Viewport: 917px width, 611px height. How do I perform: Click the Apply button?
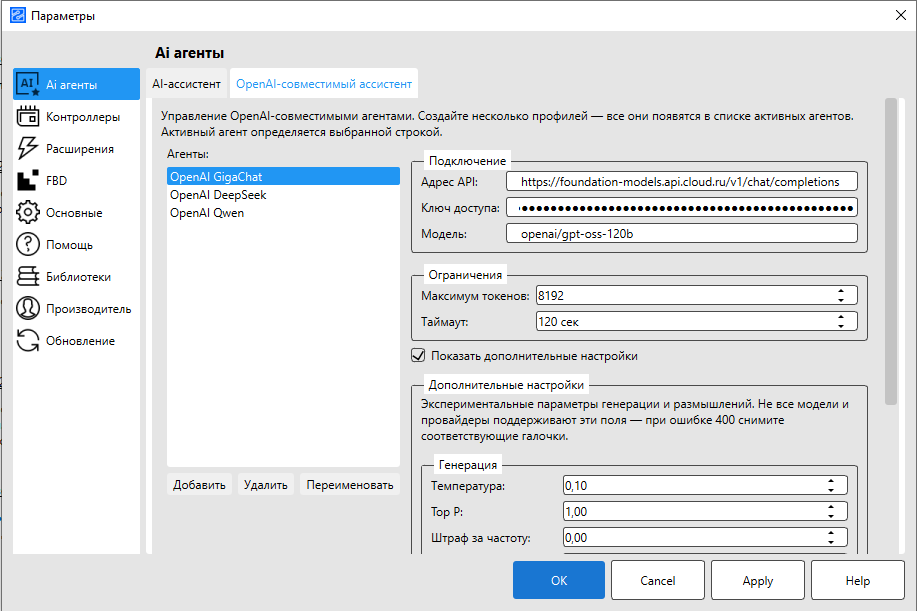(758, 580)
